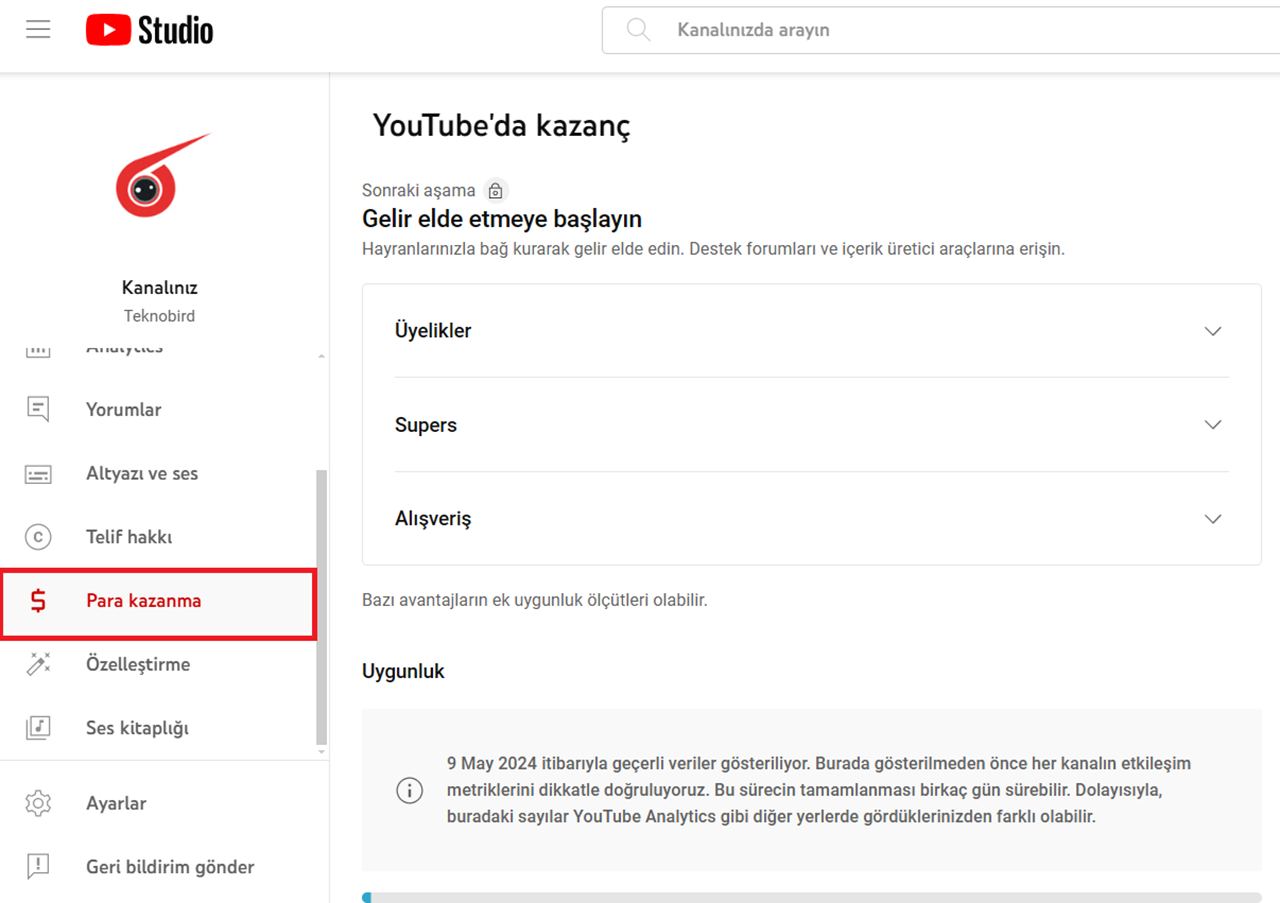1280x903 pixels.
Task: Click the sidebar scrollbar thumb
Action: (x=321, y=605)
